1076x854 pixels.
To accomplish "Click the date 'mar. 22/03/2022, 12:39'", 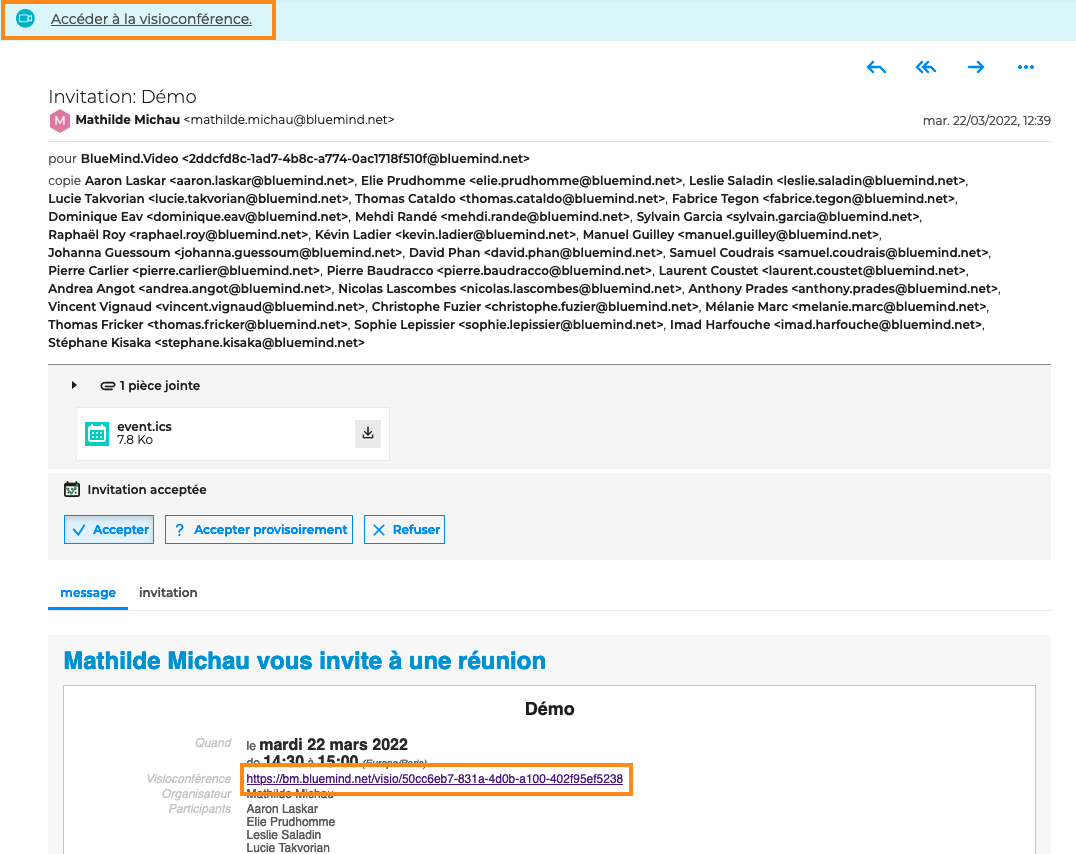I will tap(986, 121).
